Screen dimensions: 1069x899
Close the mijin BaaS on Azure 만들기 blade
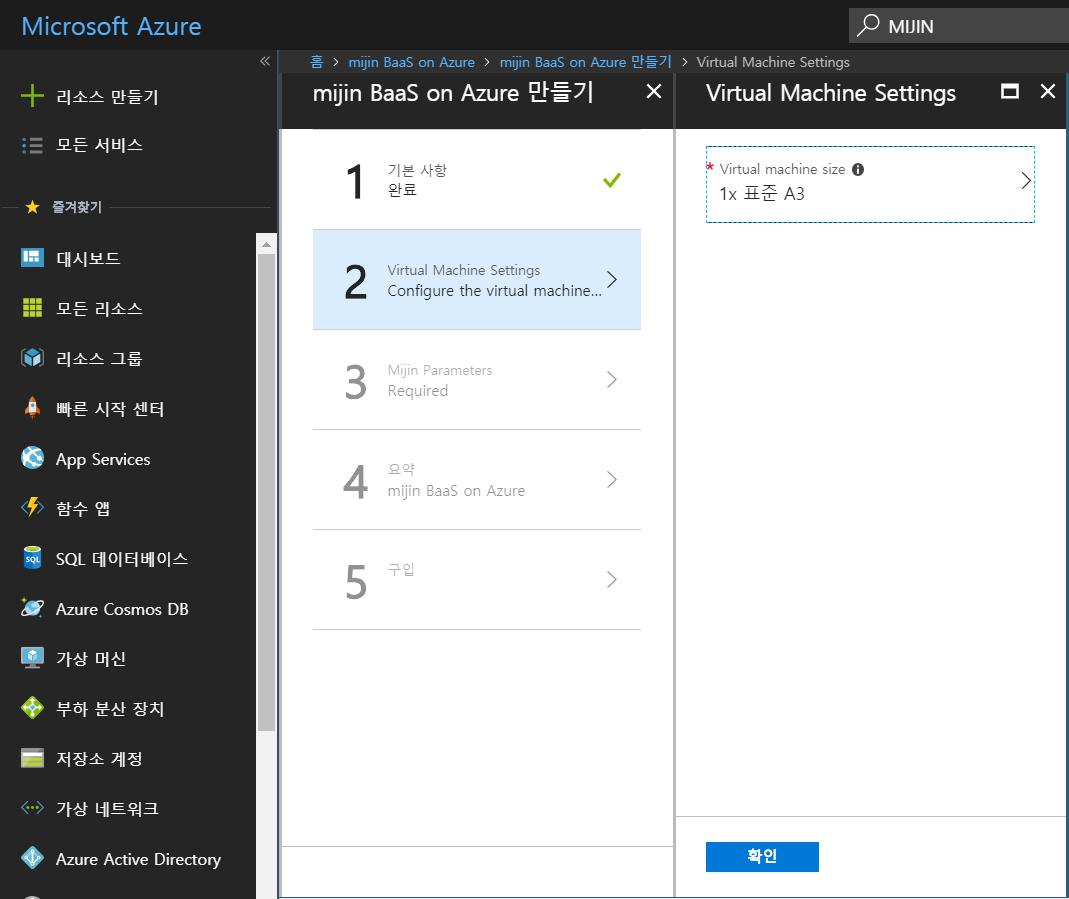click(654, 91)
